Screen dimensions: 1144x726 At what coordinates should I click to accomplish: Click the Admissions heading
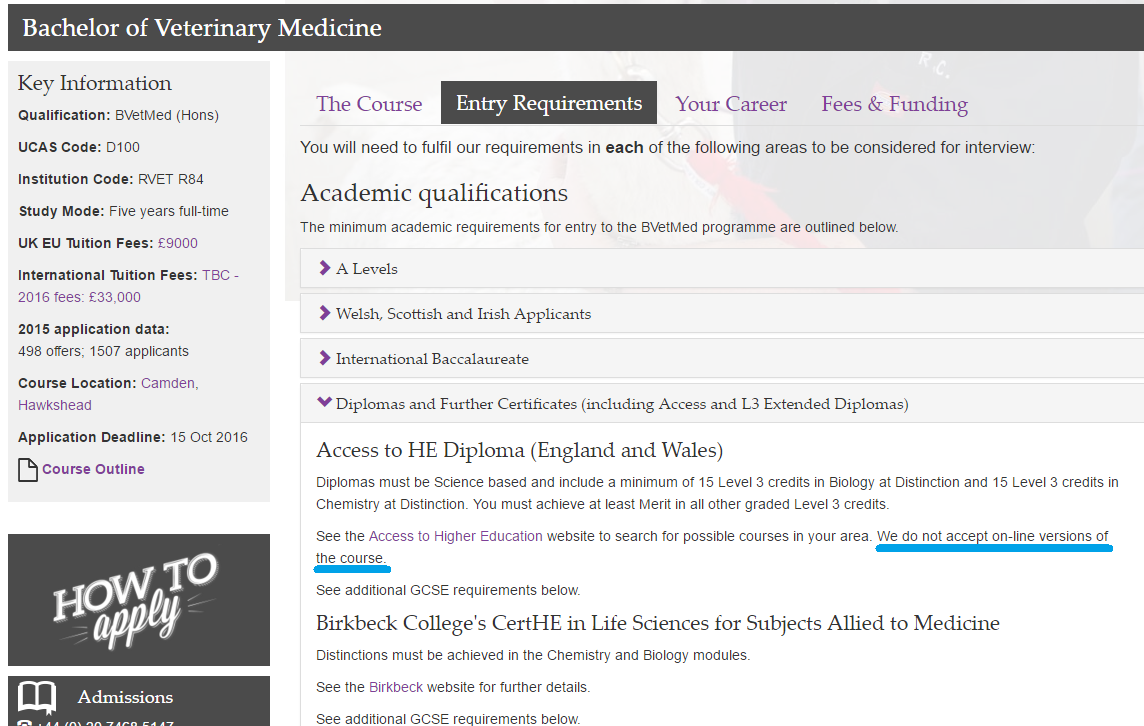[125, 697]
